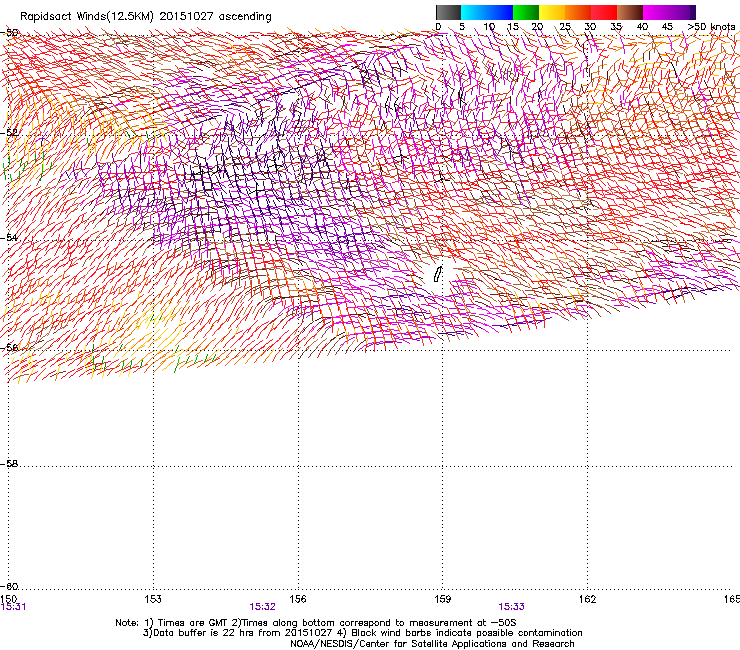Click the longitude label 162
The image size is (740, 650).
587,599
